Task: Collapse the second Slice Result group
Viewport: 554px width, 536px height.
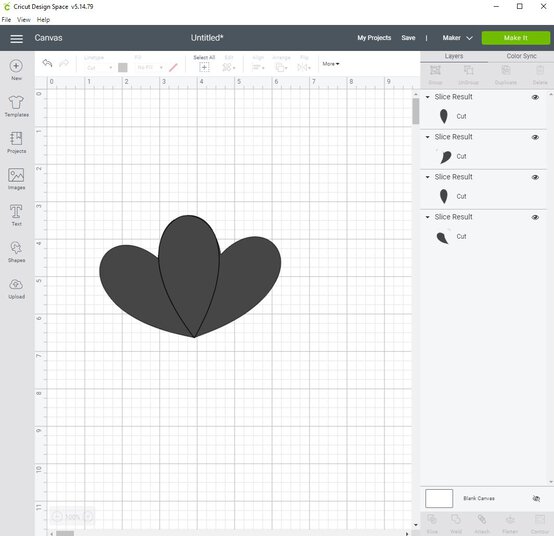Action: pos(428,137)
